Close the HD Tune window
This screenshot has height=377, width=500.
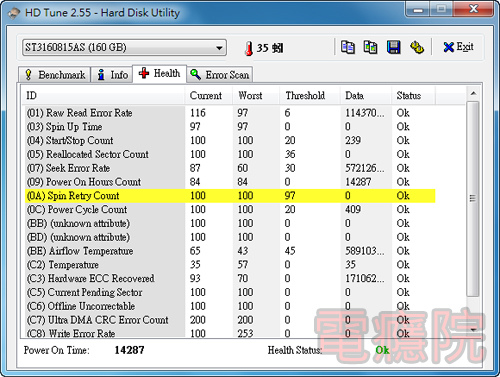point(473,9)
